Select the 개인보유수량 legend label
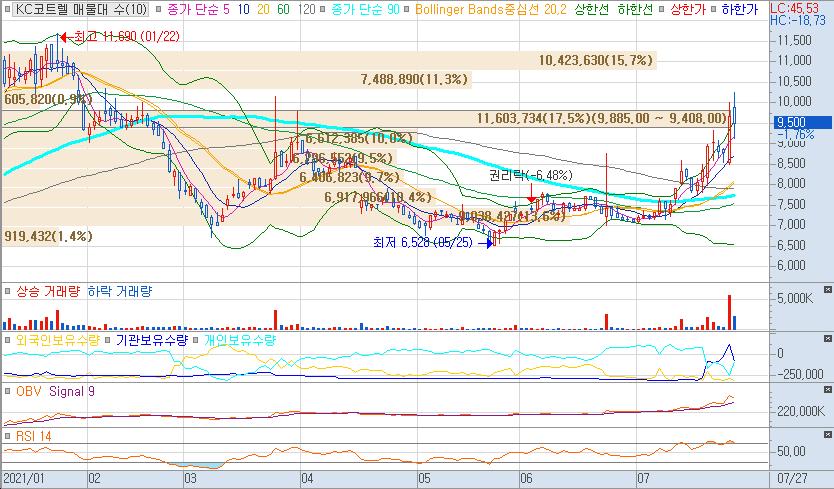Viewport: 834px width, 489px height. [x=240, y=340]
